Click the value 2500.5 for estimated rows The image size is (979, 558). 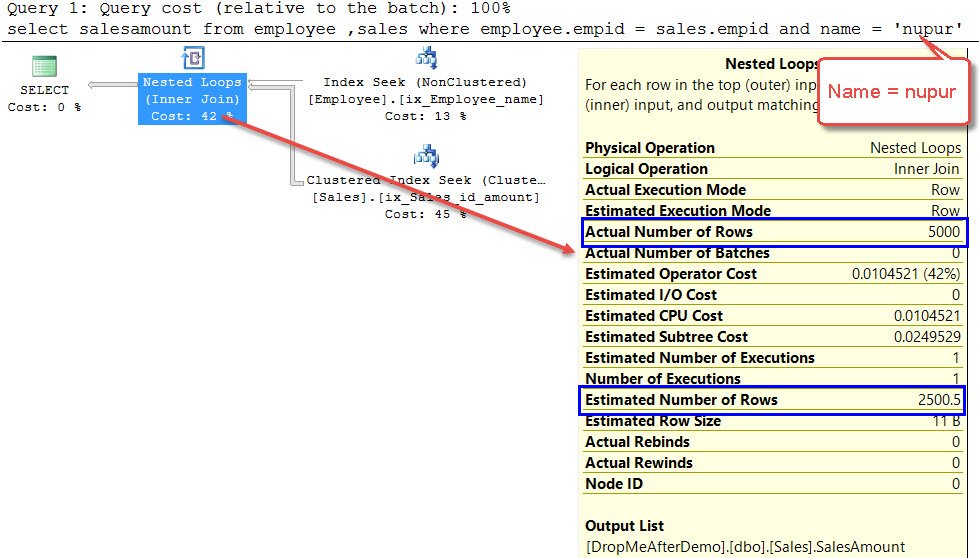pos(939,400)
